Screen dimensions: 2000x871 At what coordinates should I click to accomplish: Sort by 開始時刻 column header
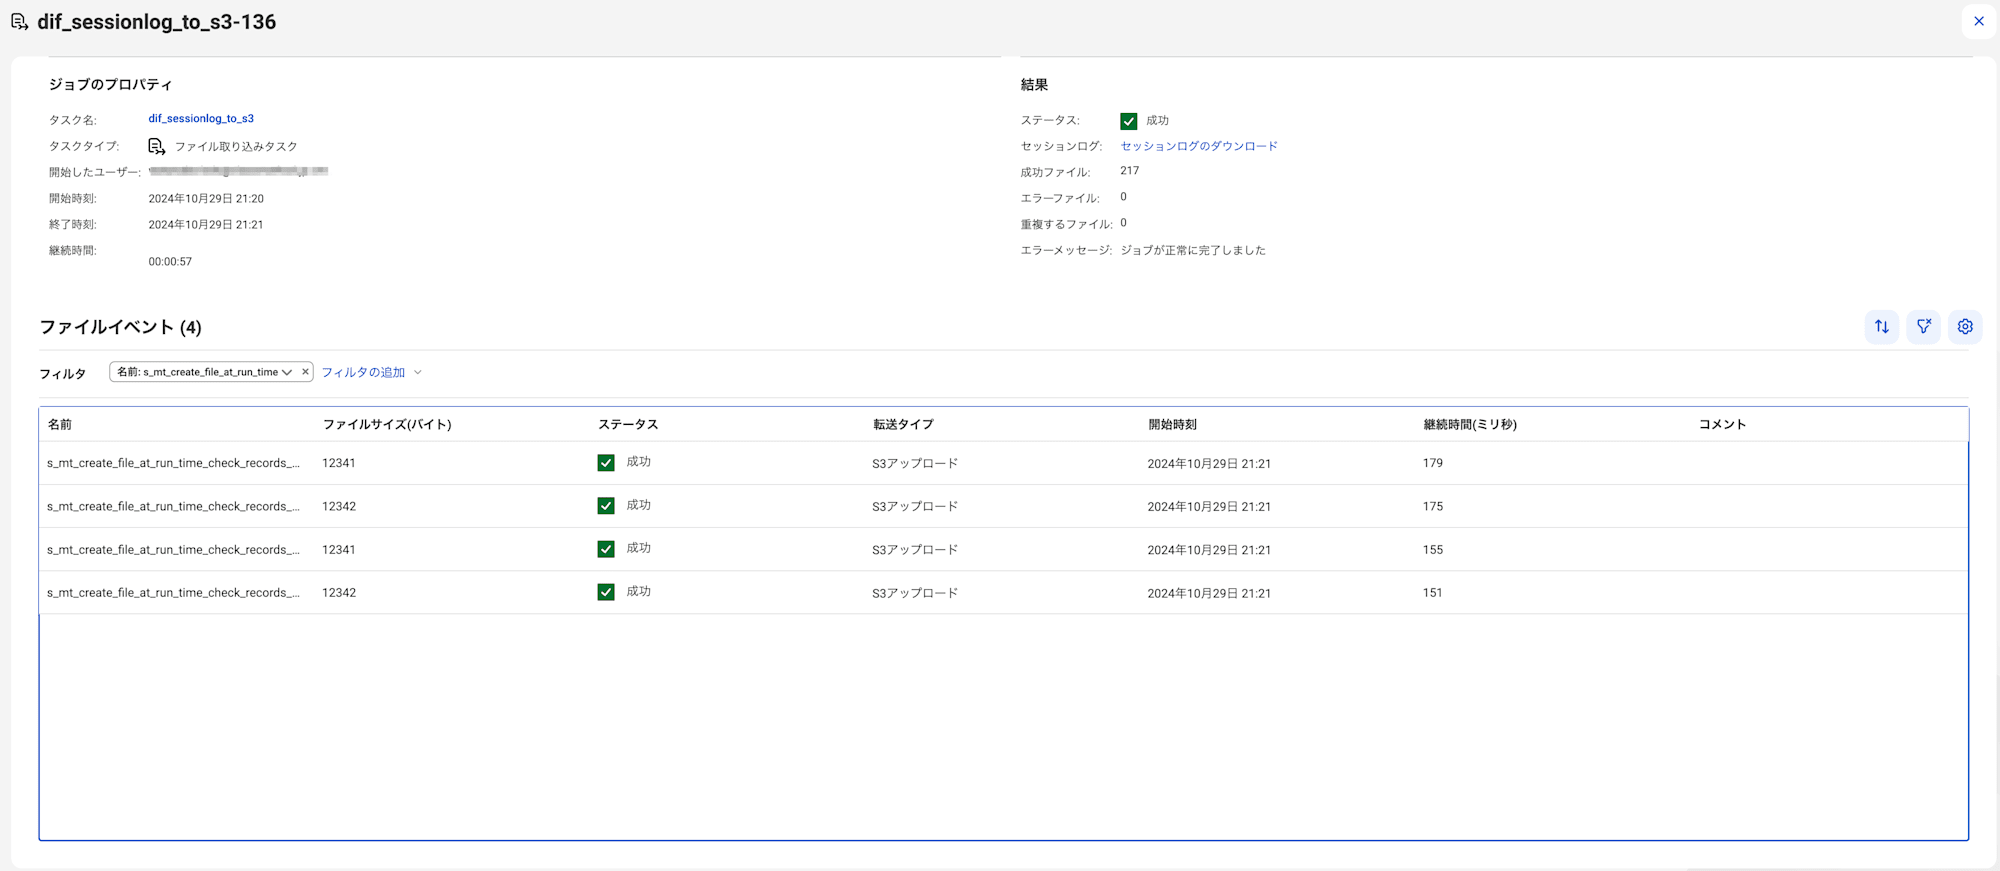[1172, 424]
